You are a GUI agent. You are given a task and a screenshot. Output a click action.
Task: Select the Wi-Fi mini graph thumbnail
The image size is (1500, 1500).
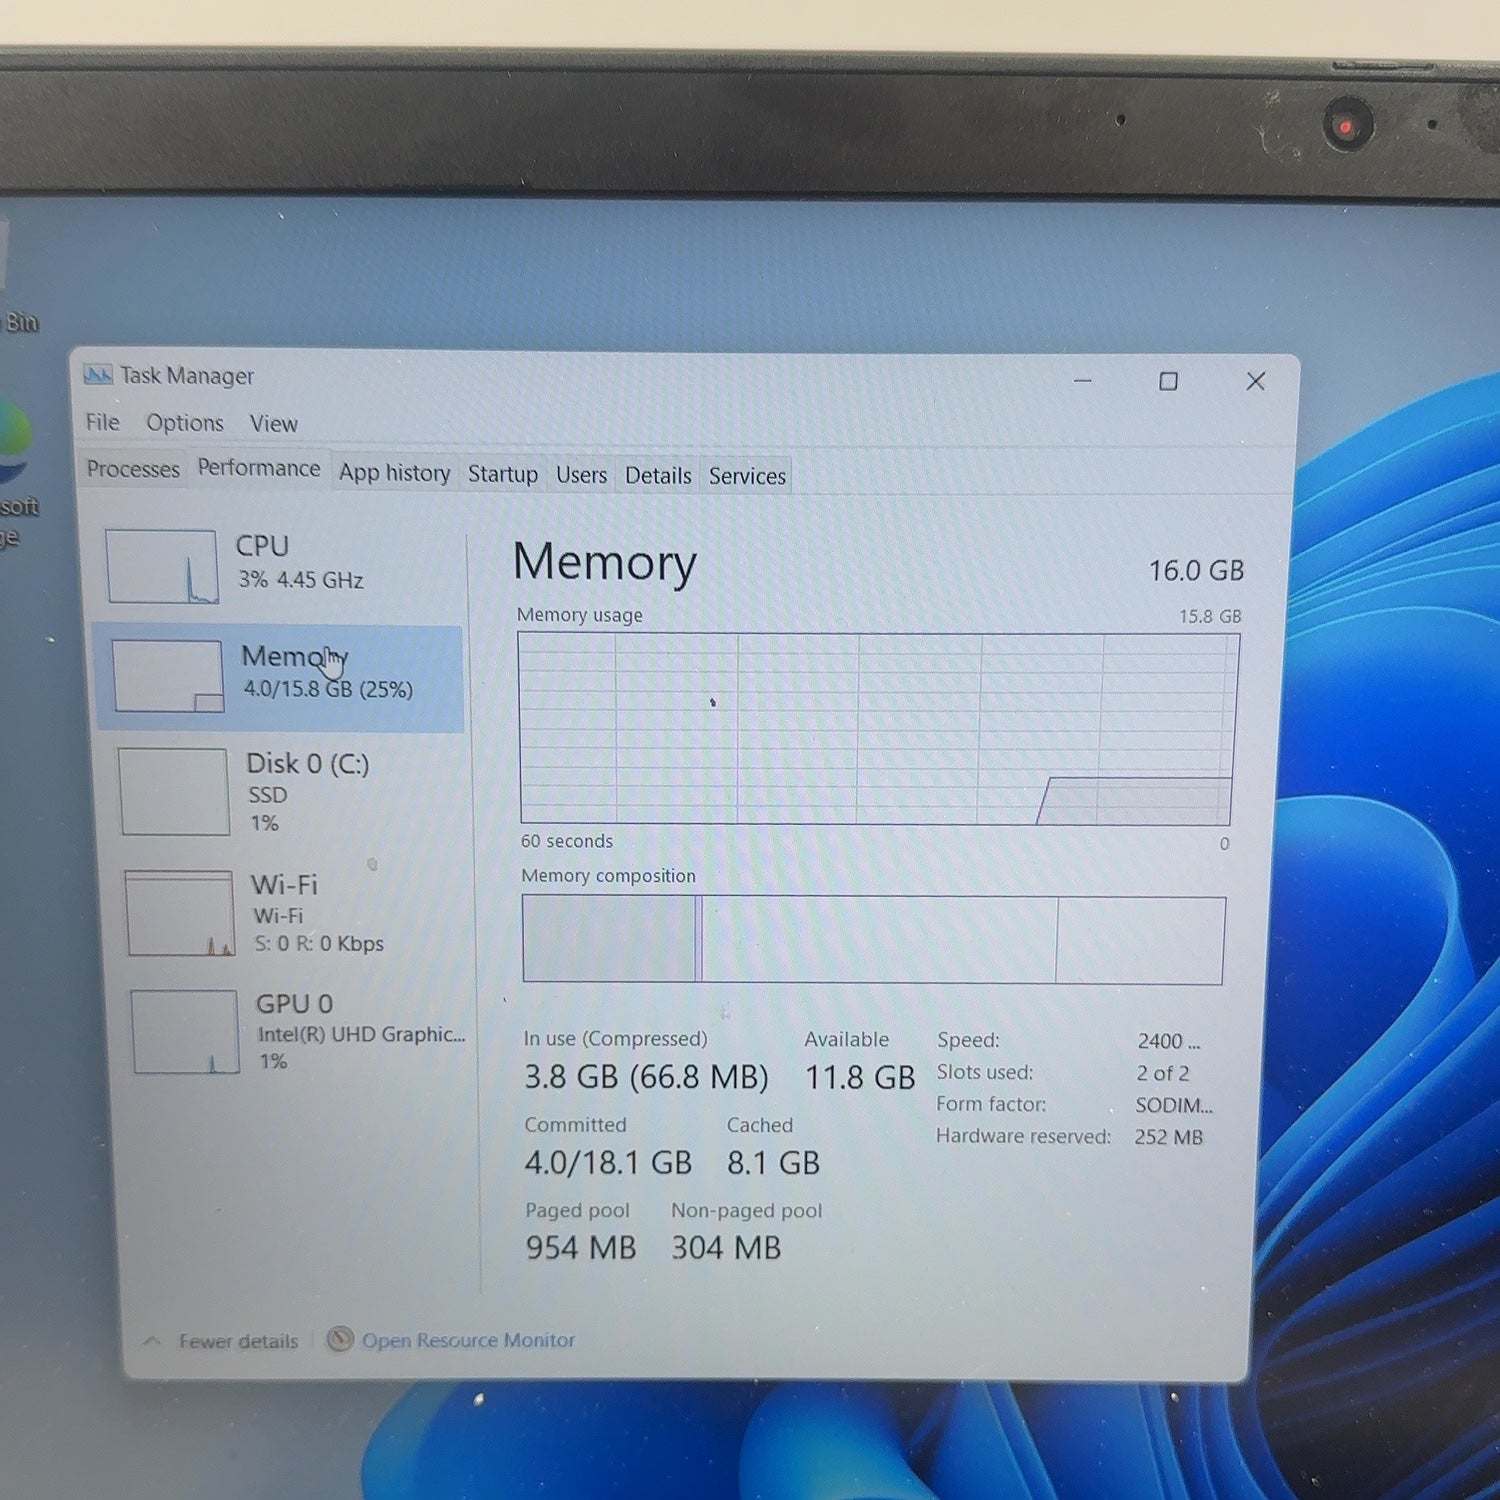(x=180, y=913)
